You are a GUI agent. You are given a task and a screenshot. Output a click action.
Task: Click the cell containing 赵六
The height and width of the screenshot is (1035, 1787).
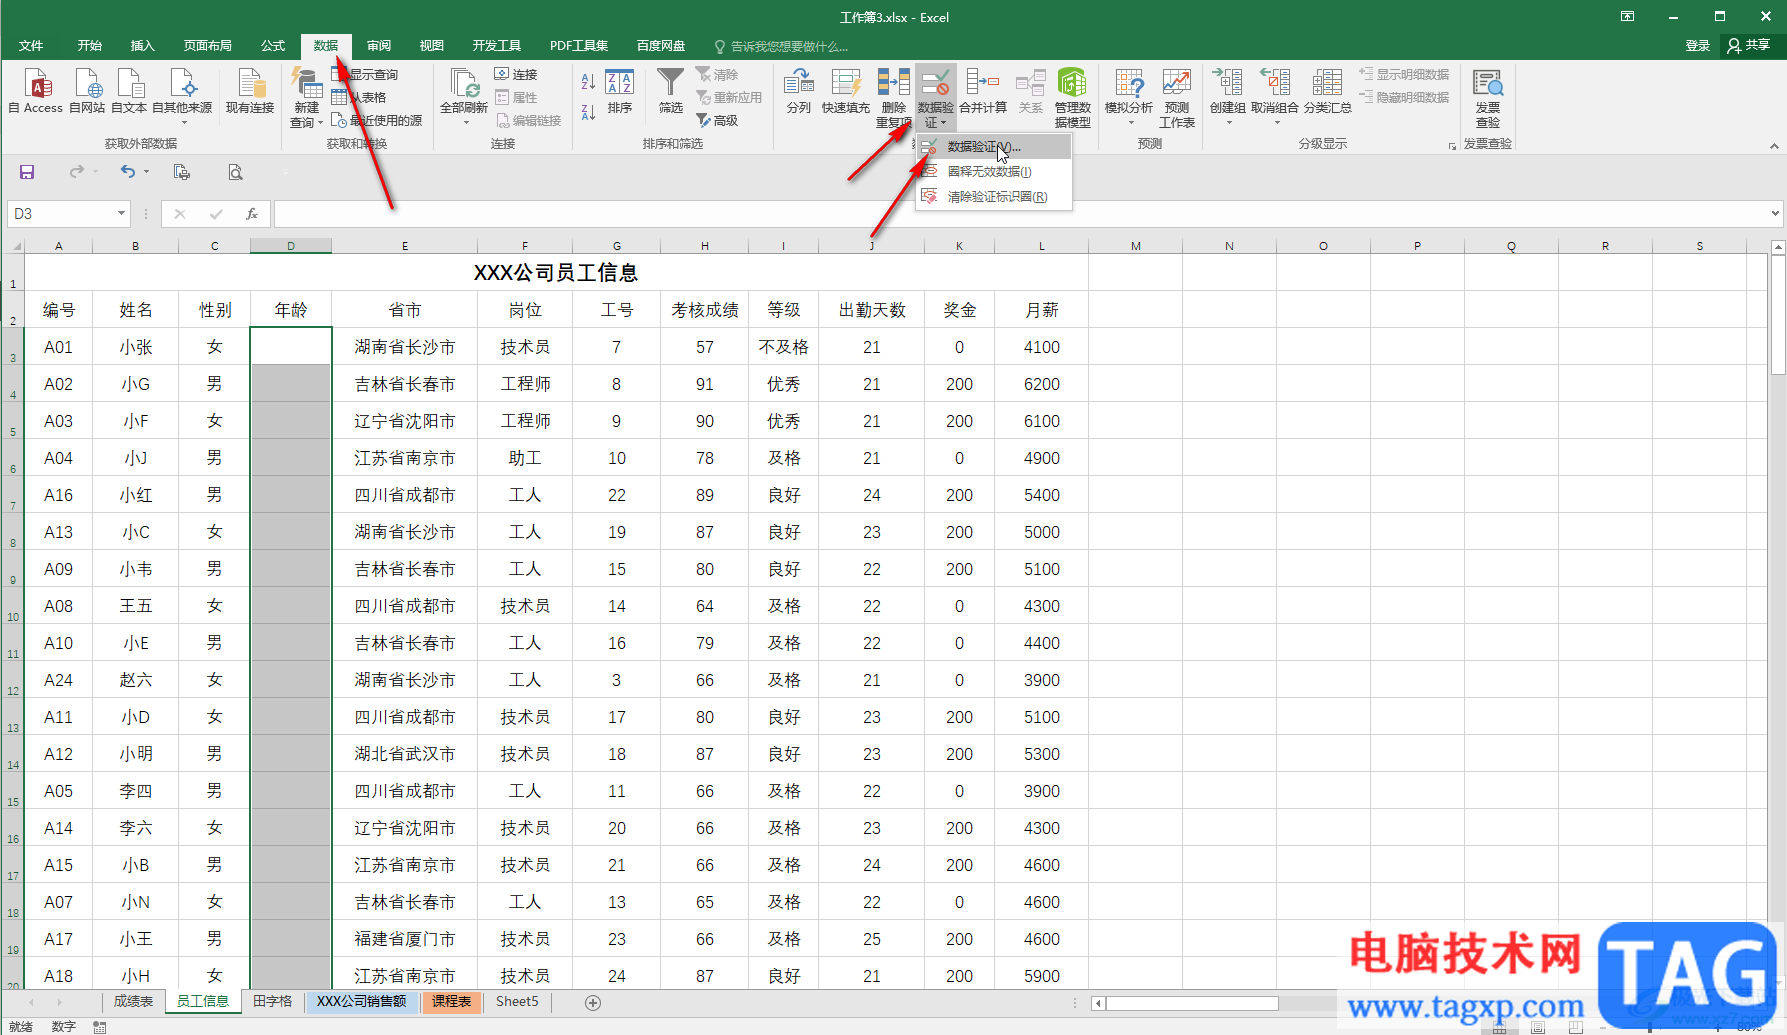pyautogui.click(x=136, y=680)
